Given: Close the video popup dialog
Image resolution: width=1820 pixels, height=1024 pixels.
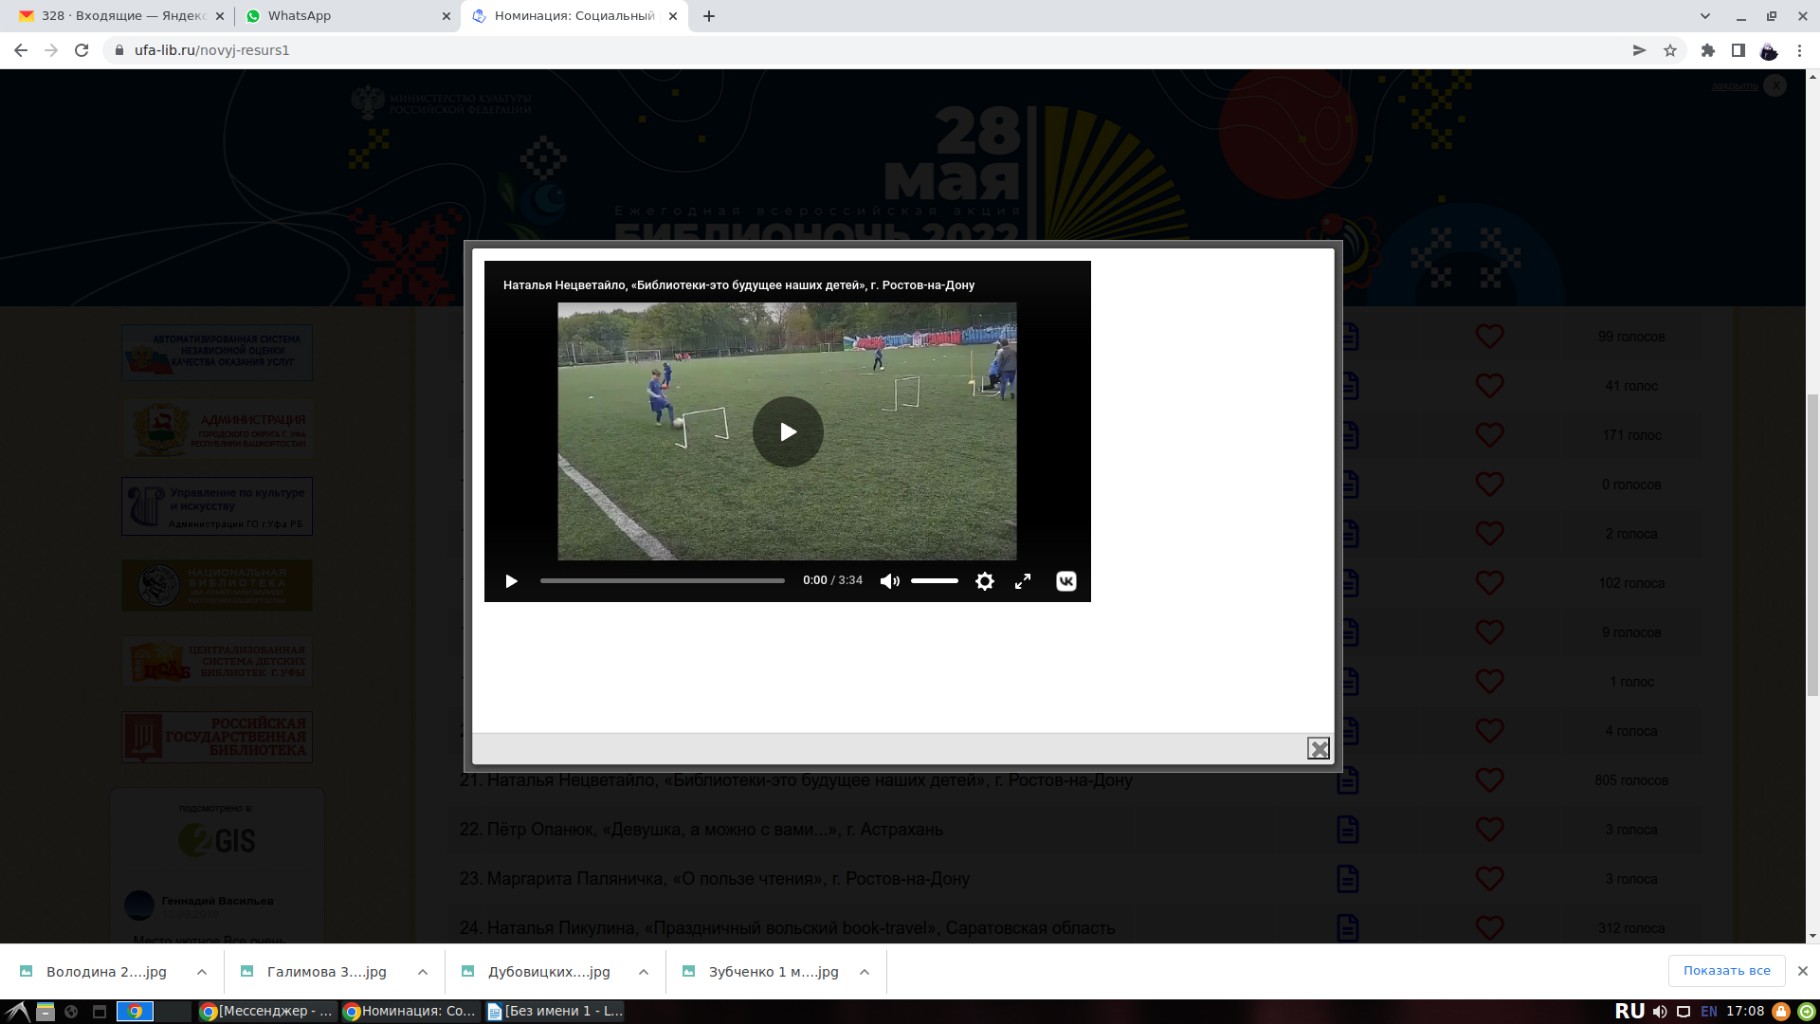Looking at the screenshot, I should [1318, 748].
